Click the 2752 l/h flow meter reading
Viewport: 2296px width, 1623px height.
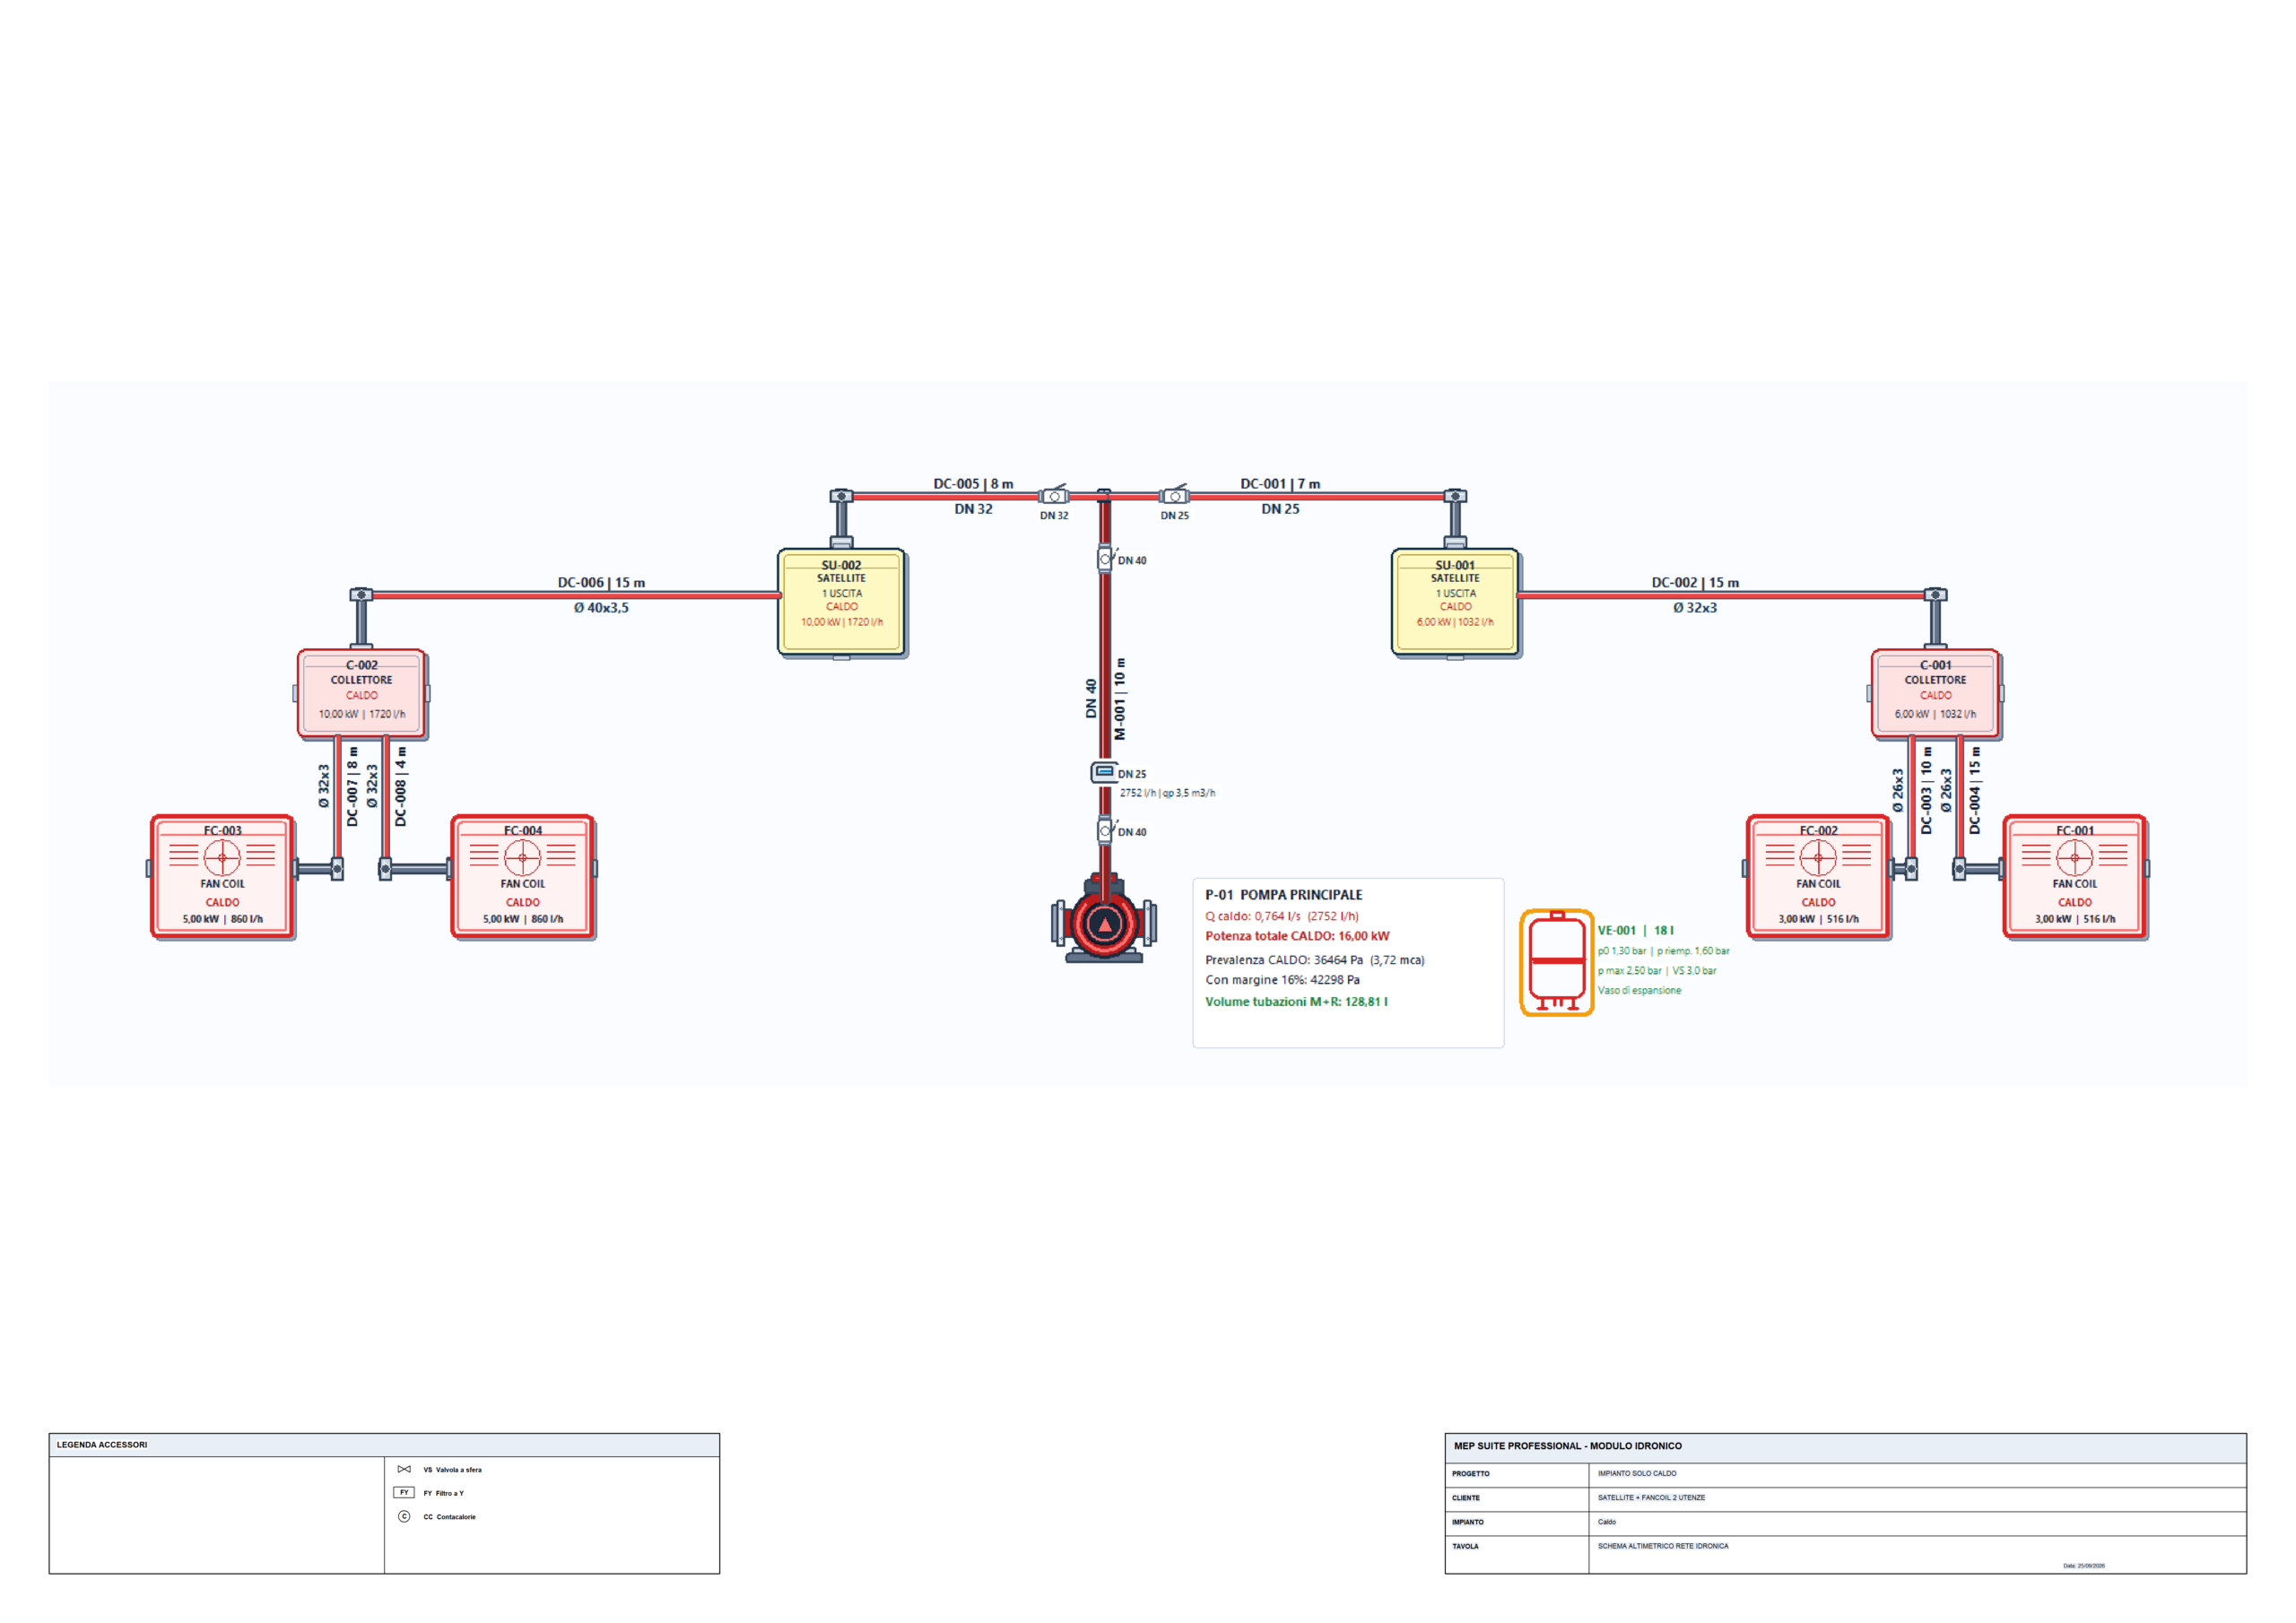click(1167, 792)
